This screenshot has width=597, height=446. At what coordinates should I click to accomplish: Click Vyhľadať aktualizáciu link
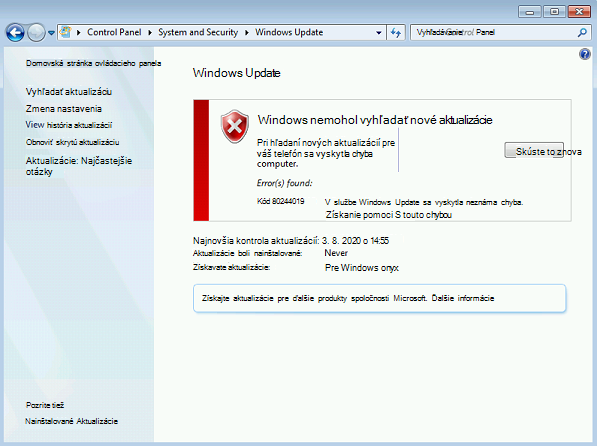[x=69, y=92]
